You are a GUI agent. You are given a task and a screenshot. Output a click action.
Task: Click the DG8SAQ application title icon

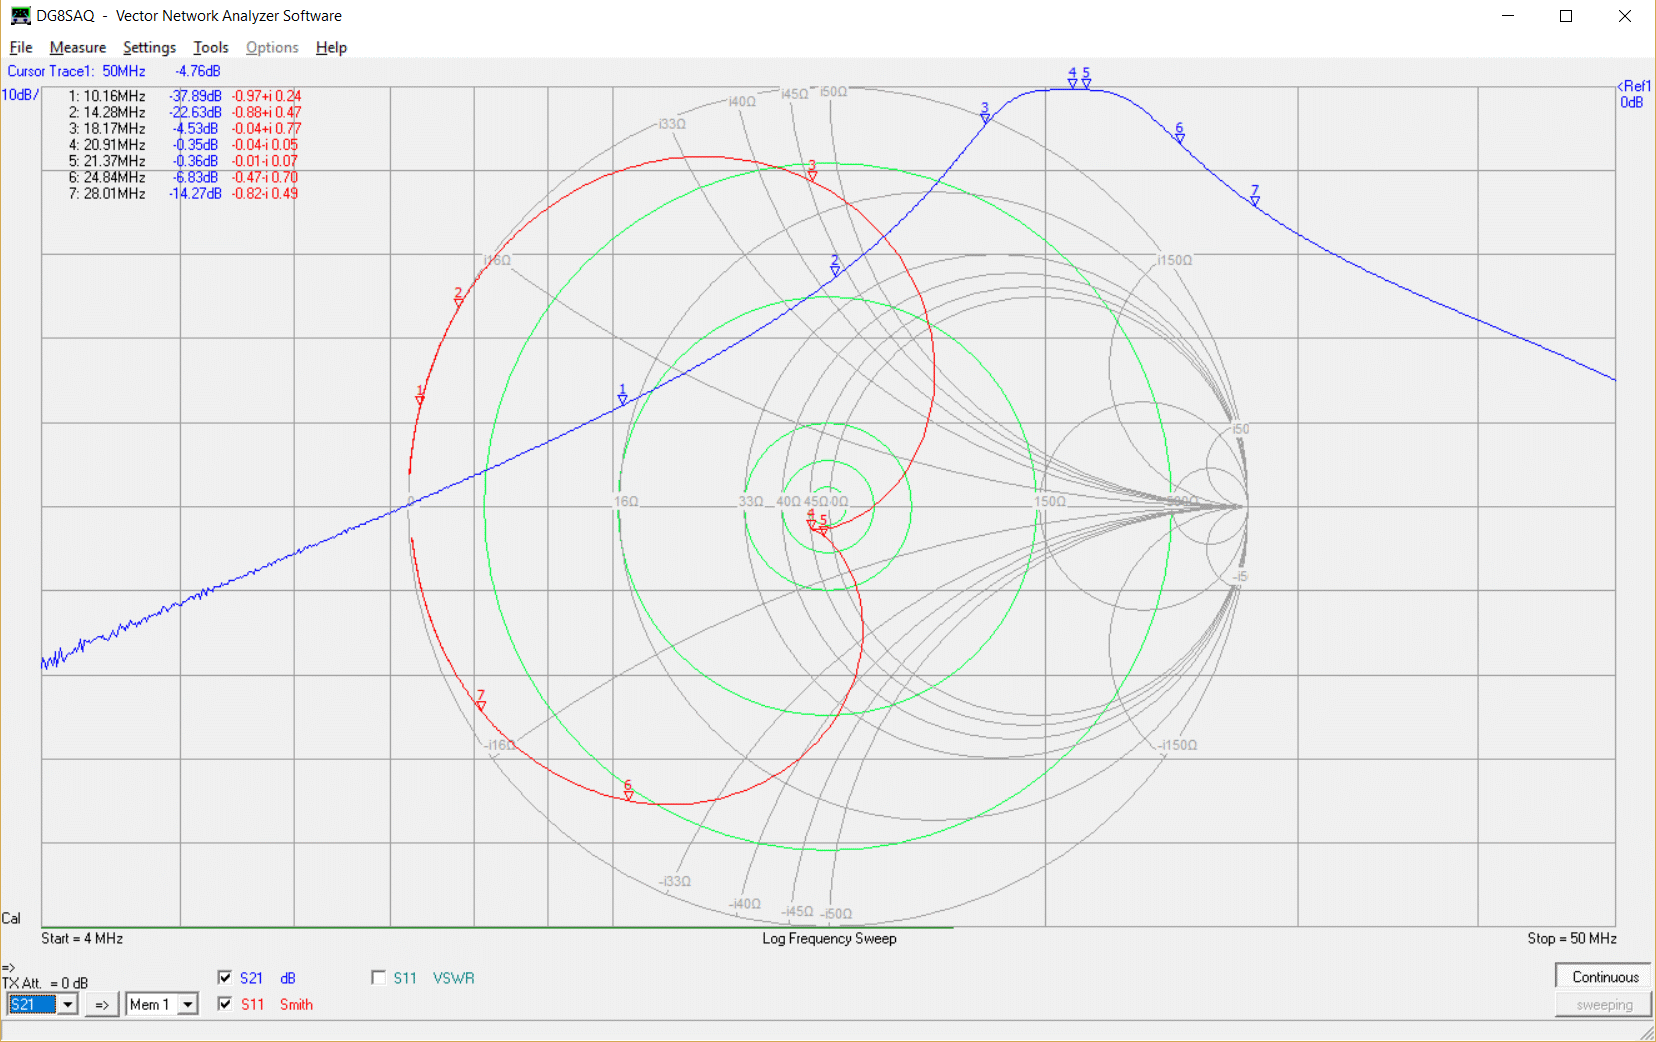click(20, 16)
